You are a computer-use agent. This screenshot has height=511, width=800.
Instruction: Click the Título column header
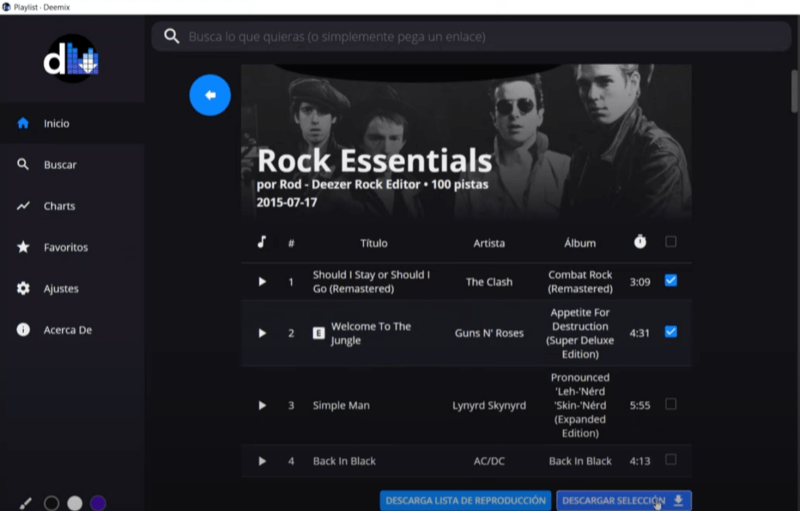[x=373, y=243]
